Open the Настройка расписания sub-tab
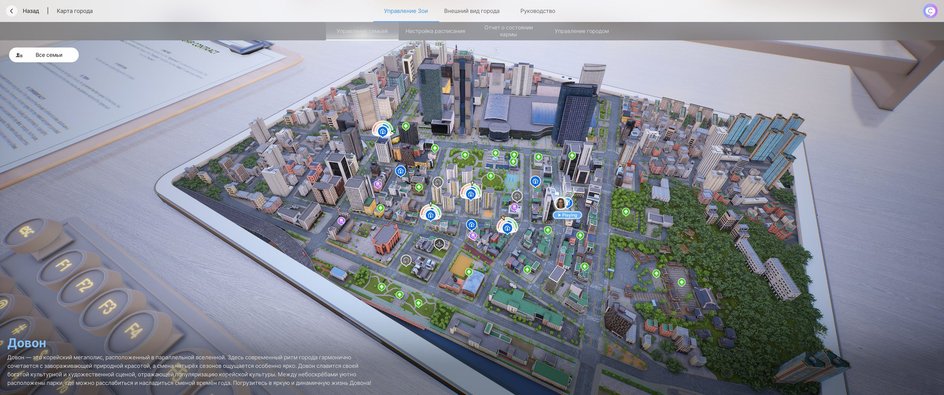The height and width of the screenshot is (395, 944). (435, 31)
